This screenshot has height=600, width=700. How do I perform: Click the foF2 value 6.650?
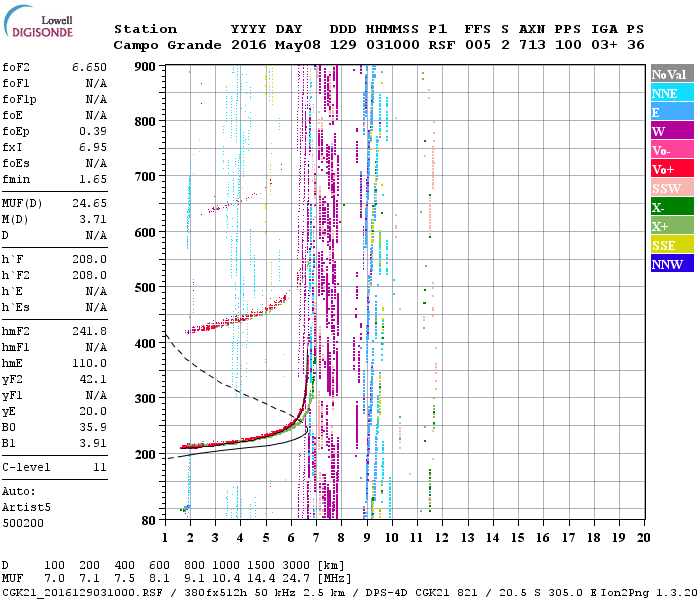89,67
